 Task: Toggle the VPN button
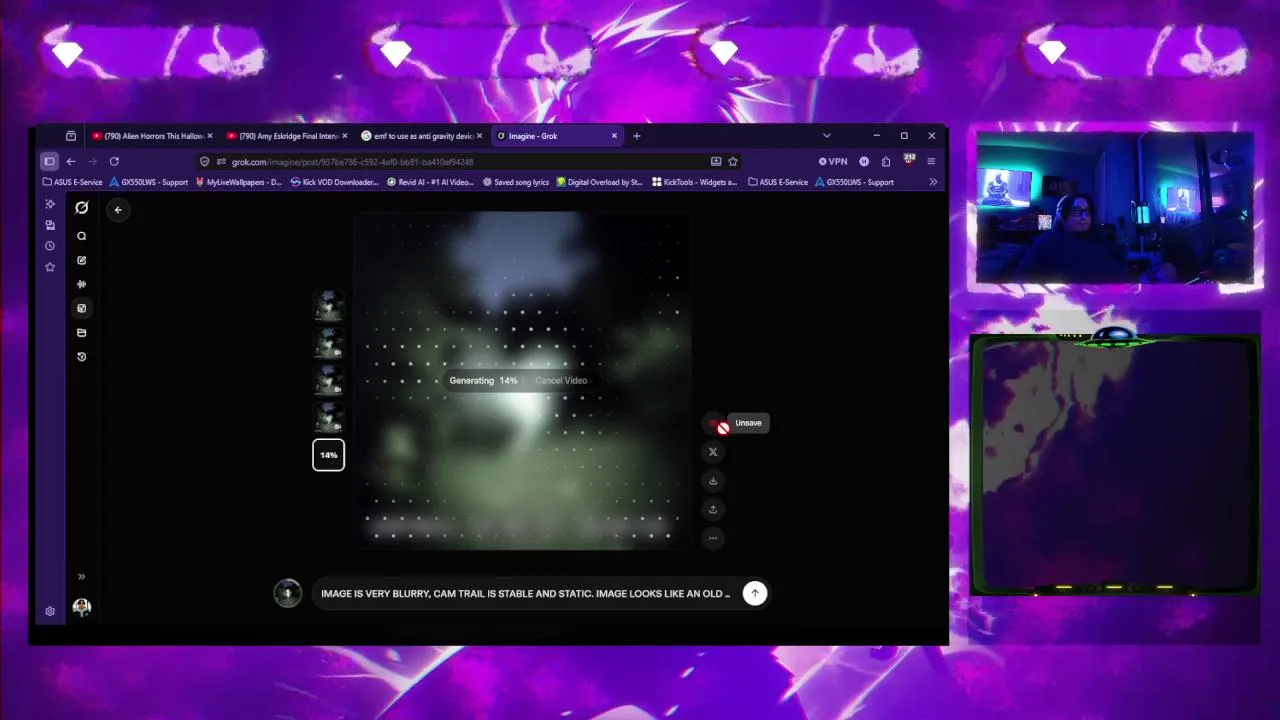click(x=833, y=161)
